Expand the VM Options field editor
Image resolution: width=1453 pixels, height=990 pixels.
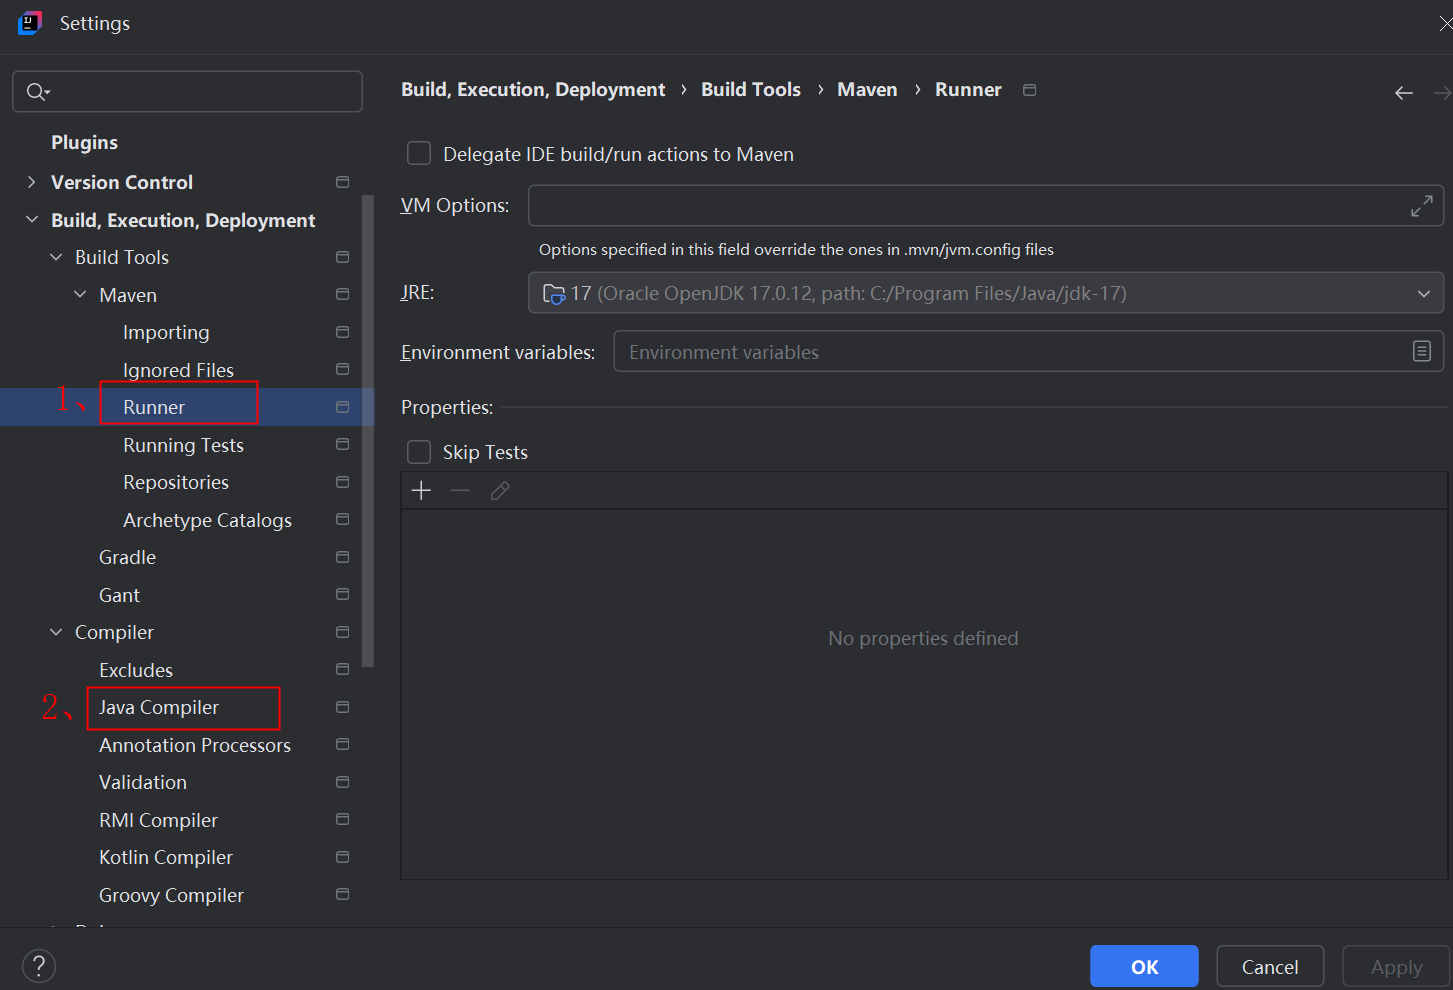coord(1421,206)
